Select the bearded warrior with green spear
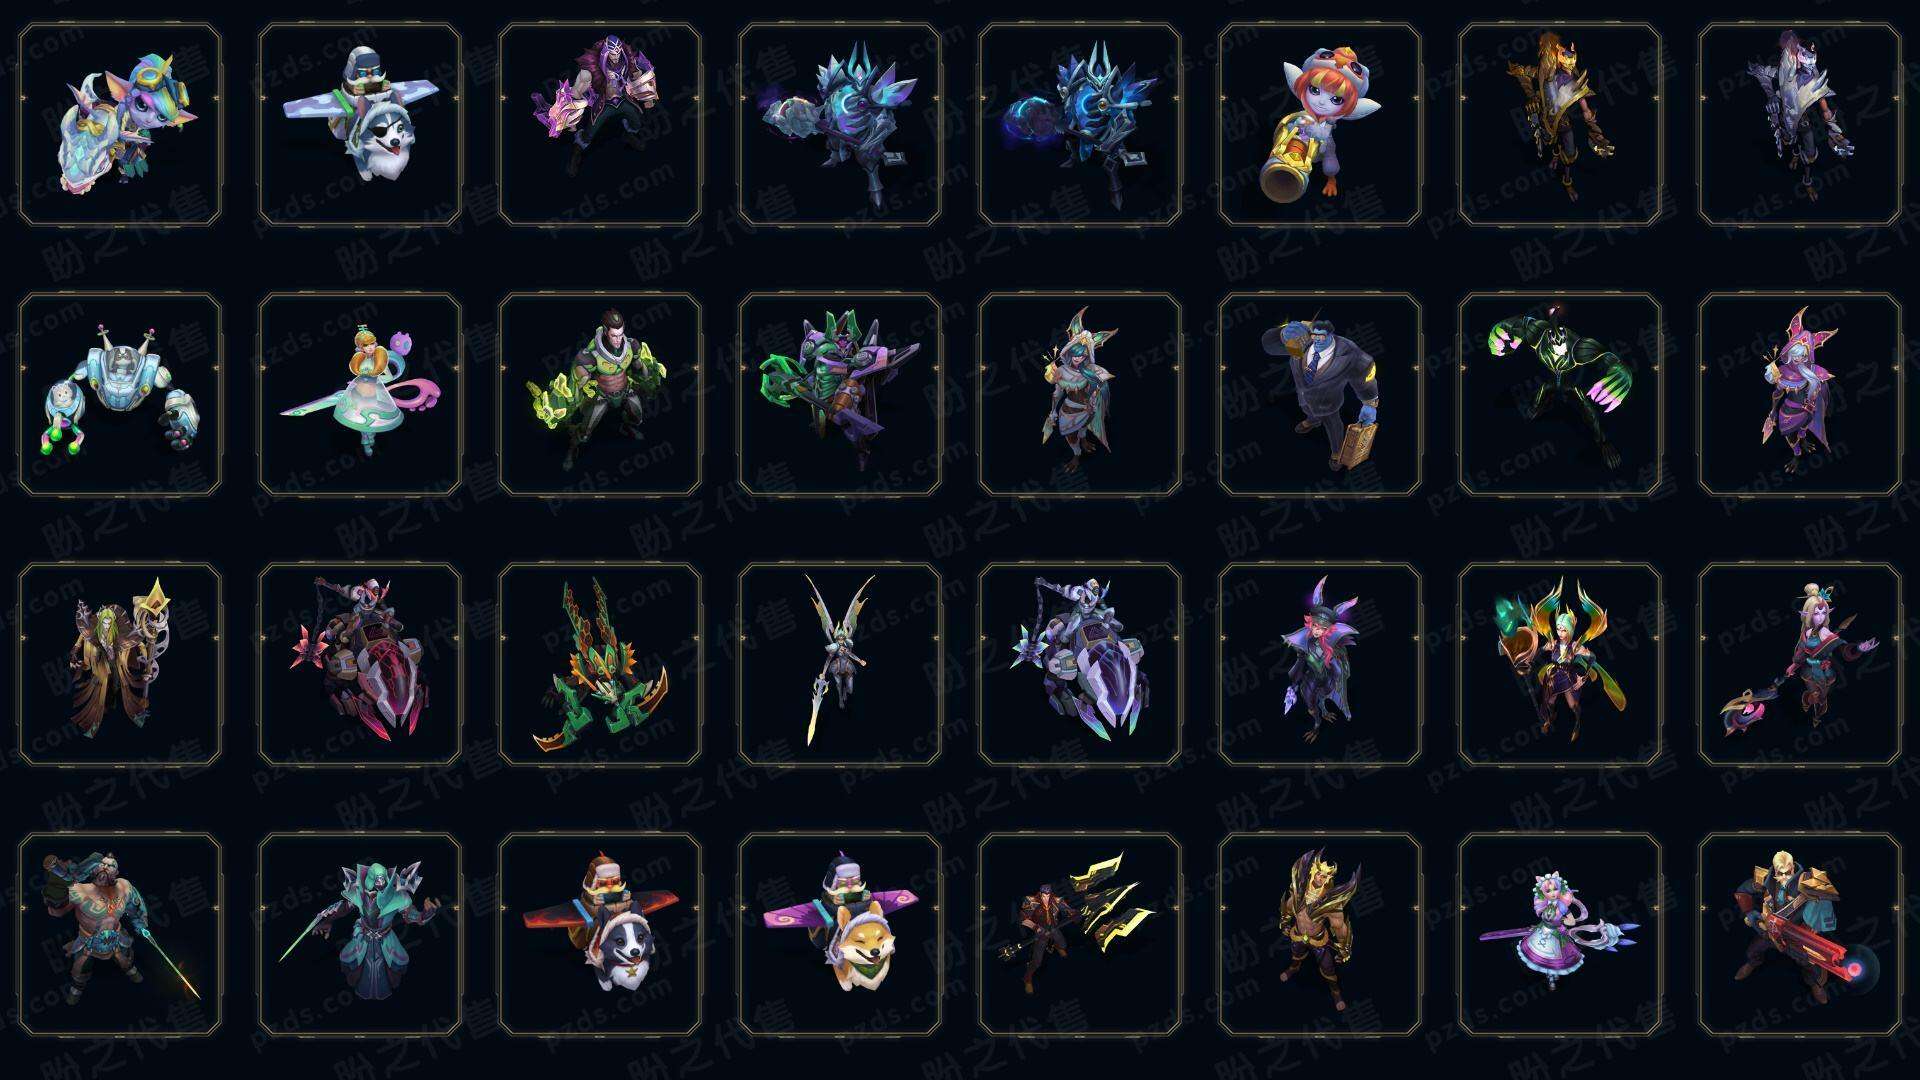1920x1080 pixels. pos(120,934)
